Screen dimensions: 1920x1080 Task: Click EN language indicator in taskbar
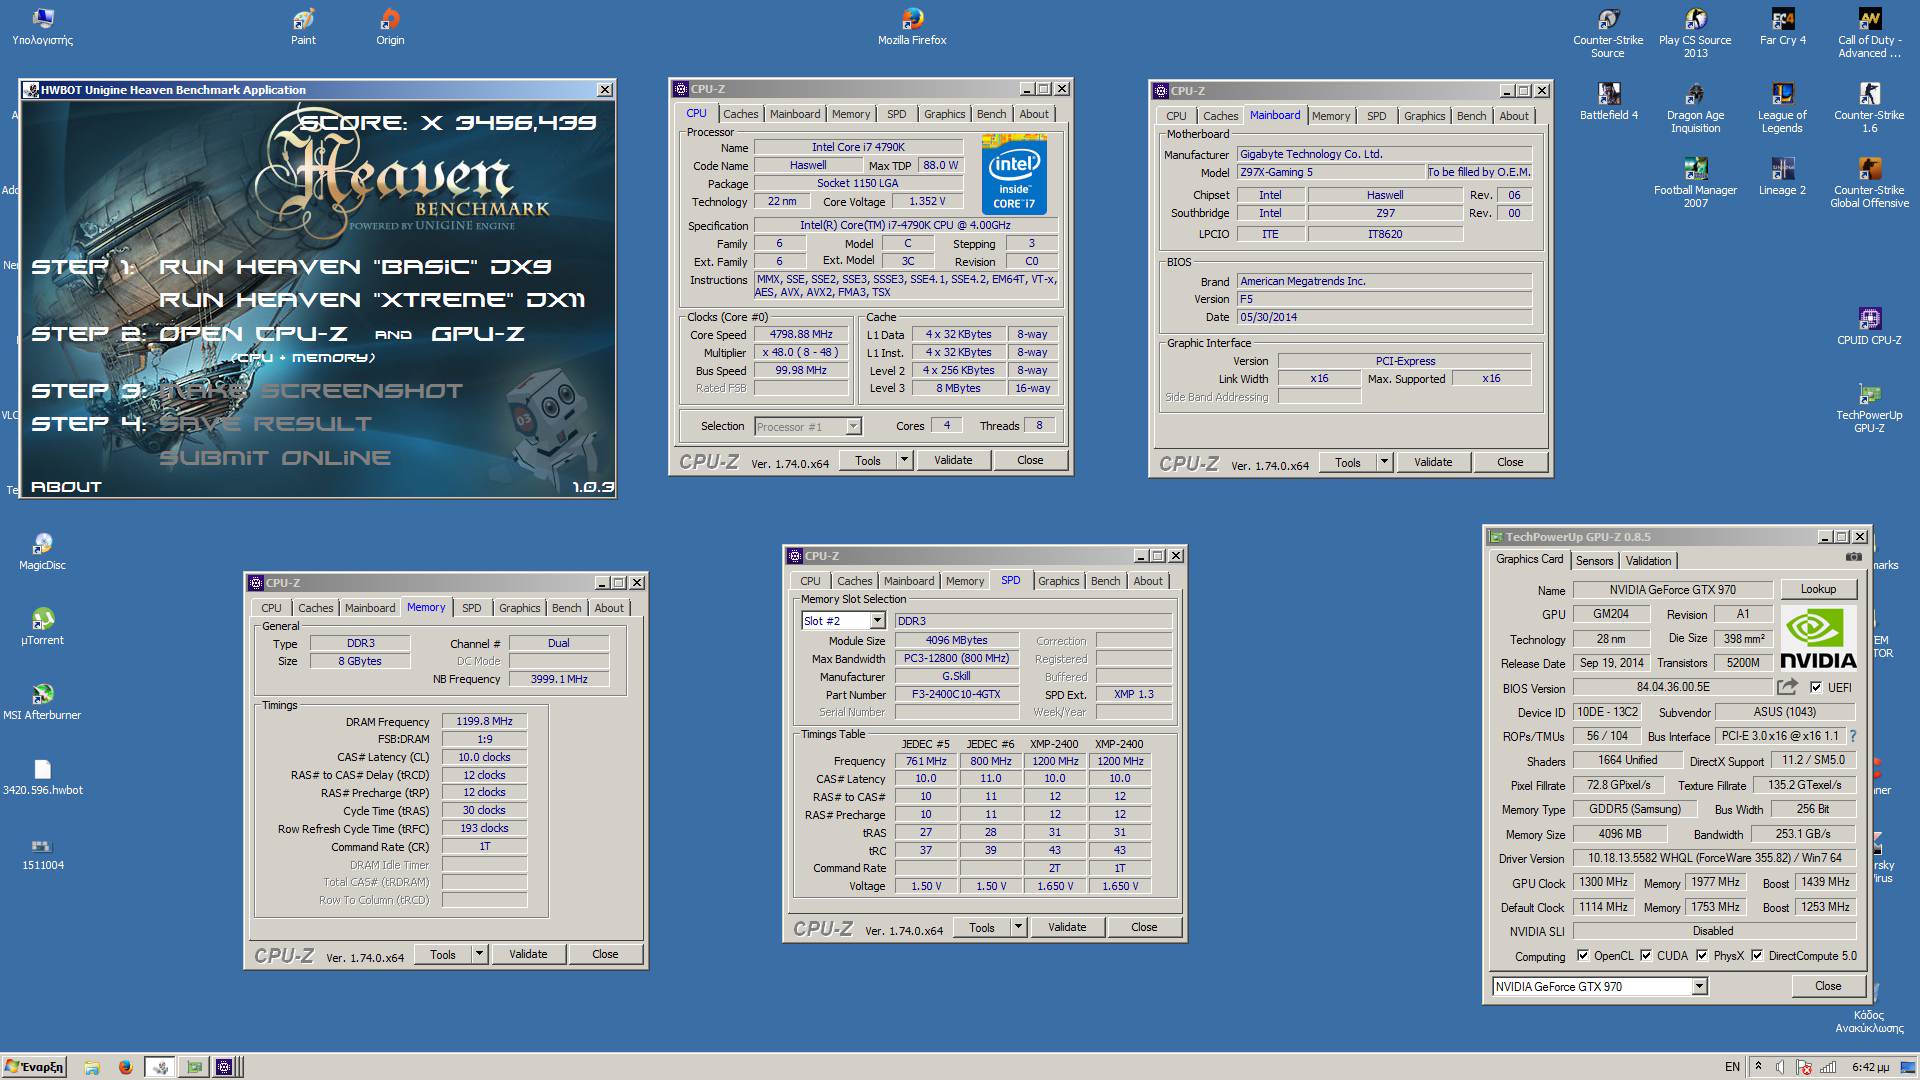[1732, 1067]
